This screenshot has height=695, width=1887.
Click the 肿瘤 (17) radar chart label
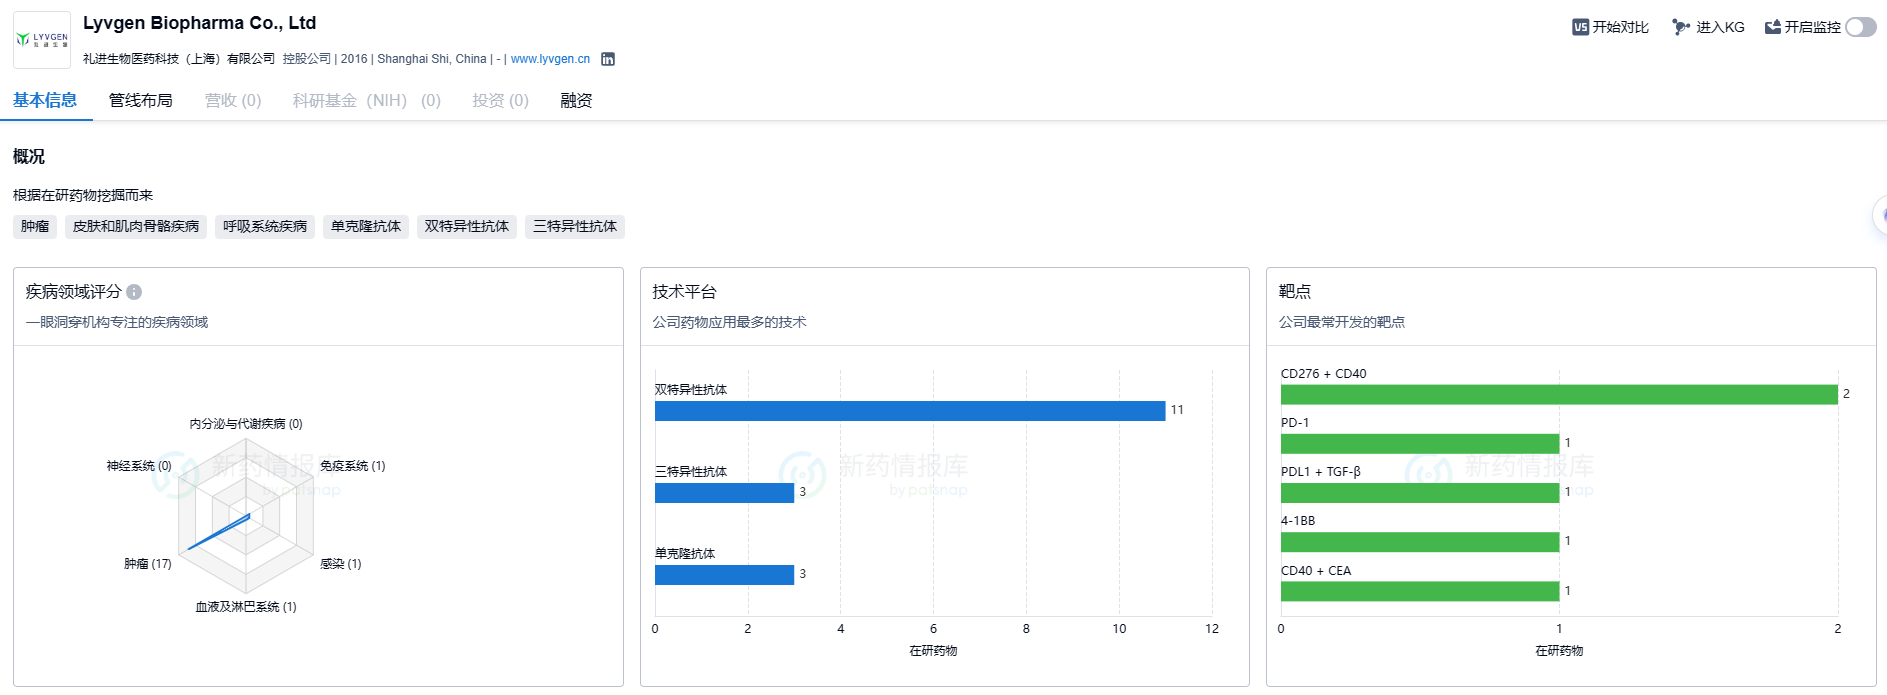coord(147,564)
